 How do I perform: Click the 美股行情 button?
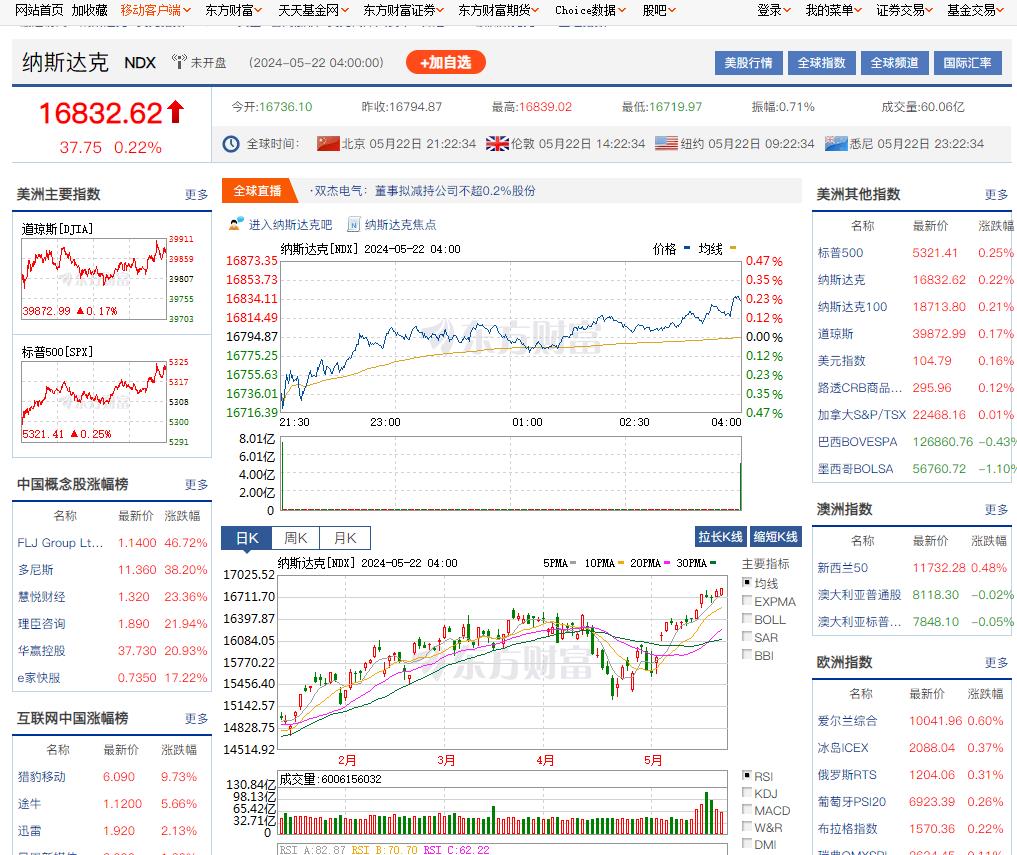[748, 63]
